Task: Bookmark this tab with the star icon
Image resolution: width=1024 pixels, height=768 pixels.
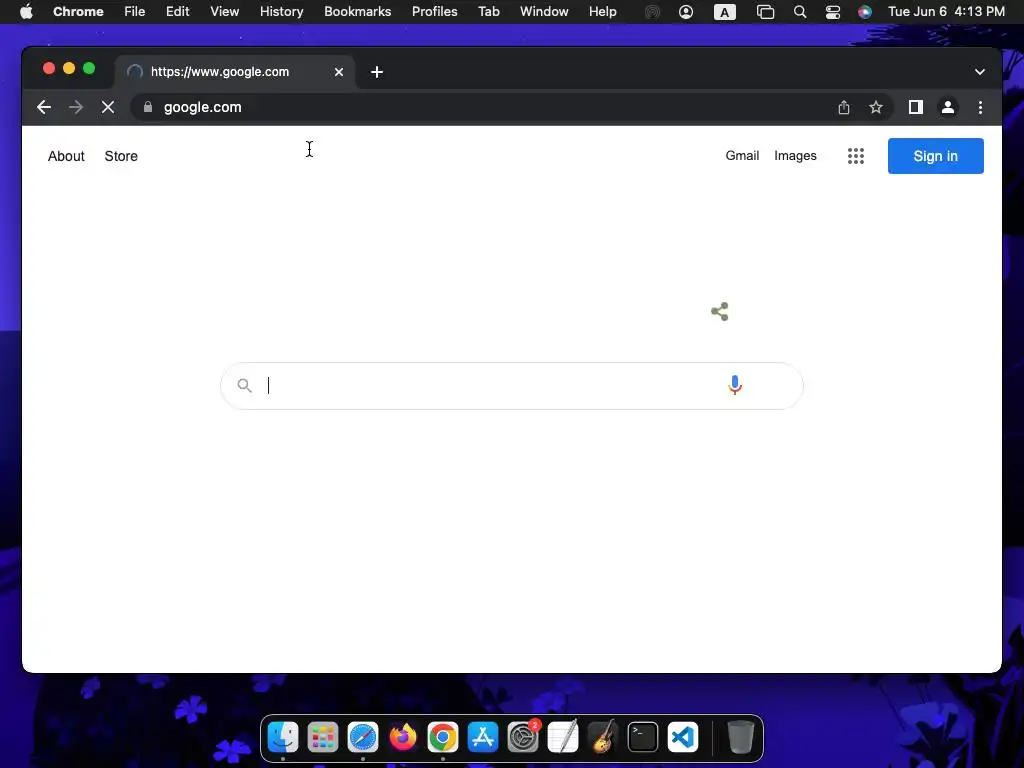Action: tap(876, 107)
